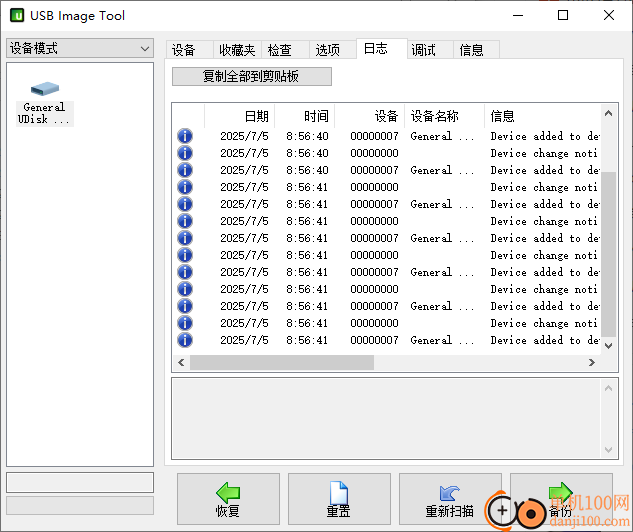
Task: Select date 2025/7/5 in last log row
Action: (244, 340)
